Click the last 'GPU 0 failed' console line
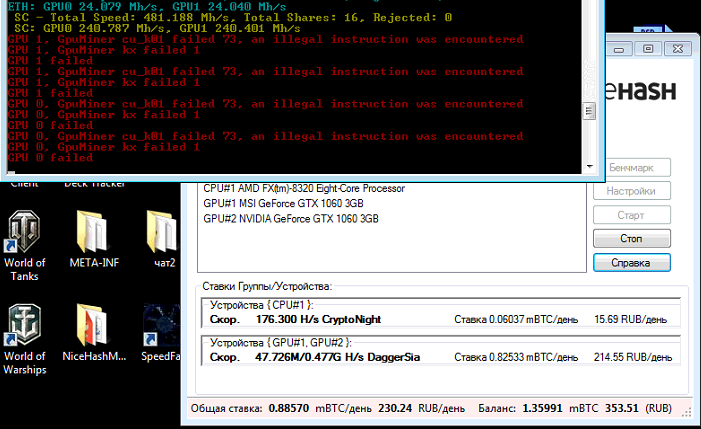Image resolution: width=701 pixels, height=429 pixels. click(50, 158)
